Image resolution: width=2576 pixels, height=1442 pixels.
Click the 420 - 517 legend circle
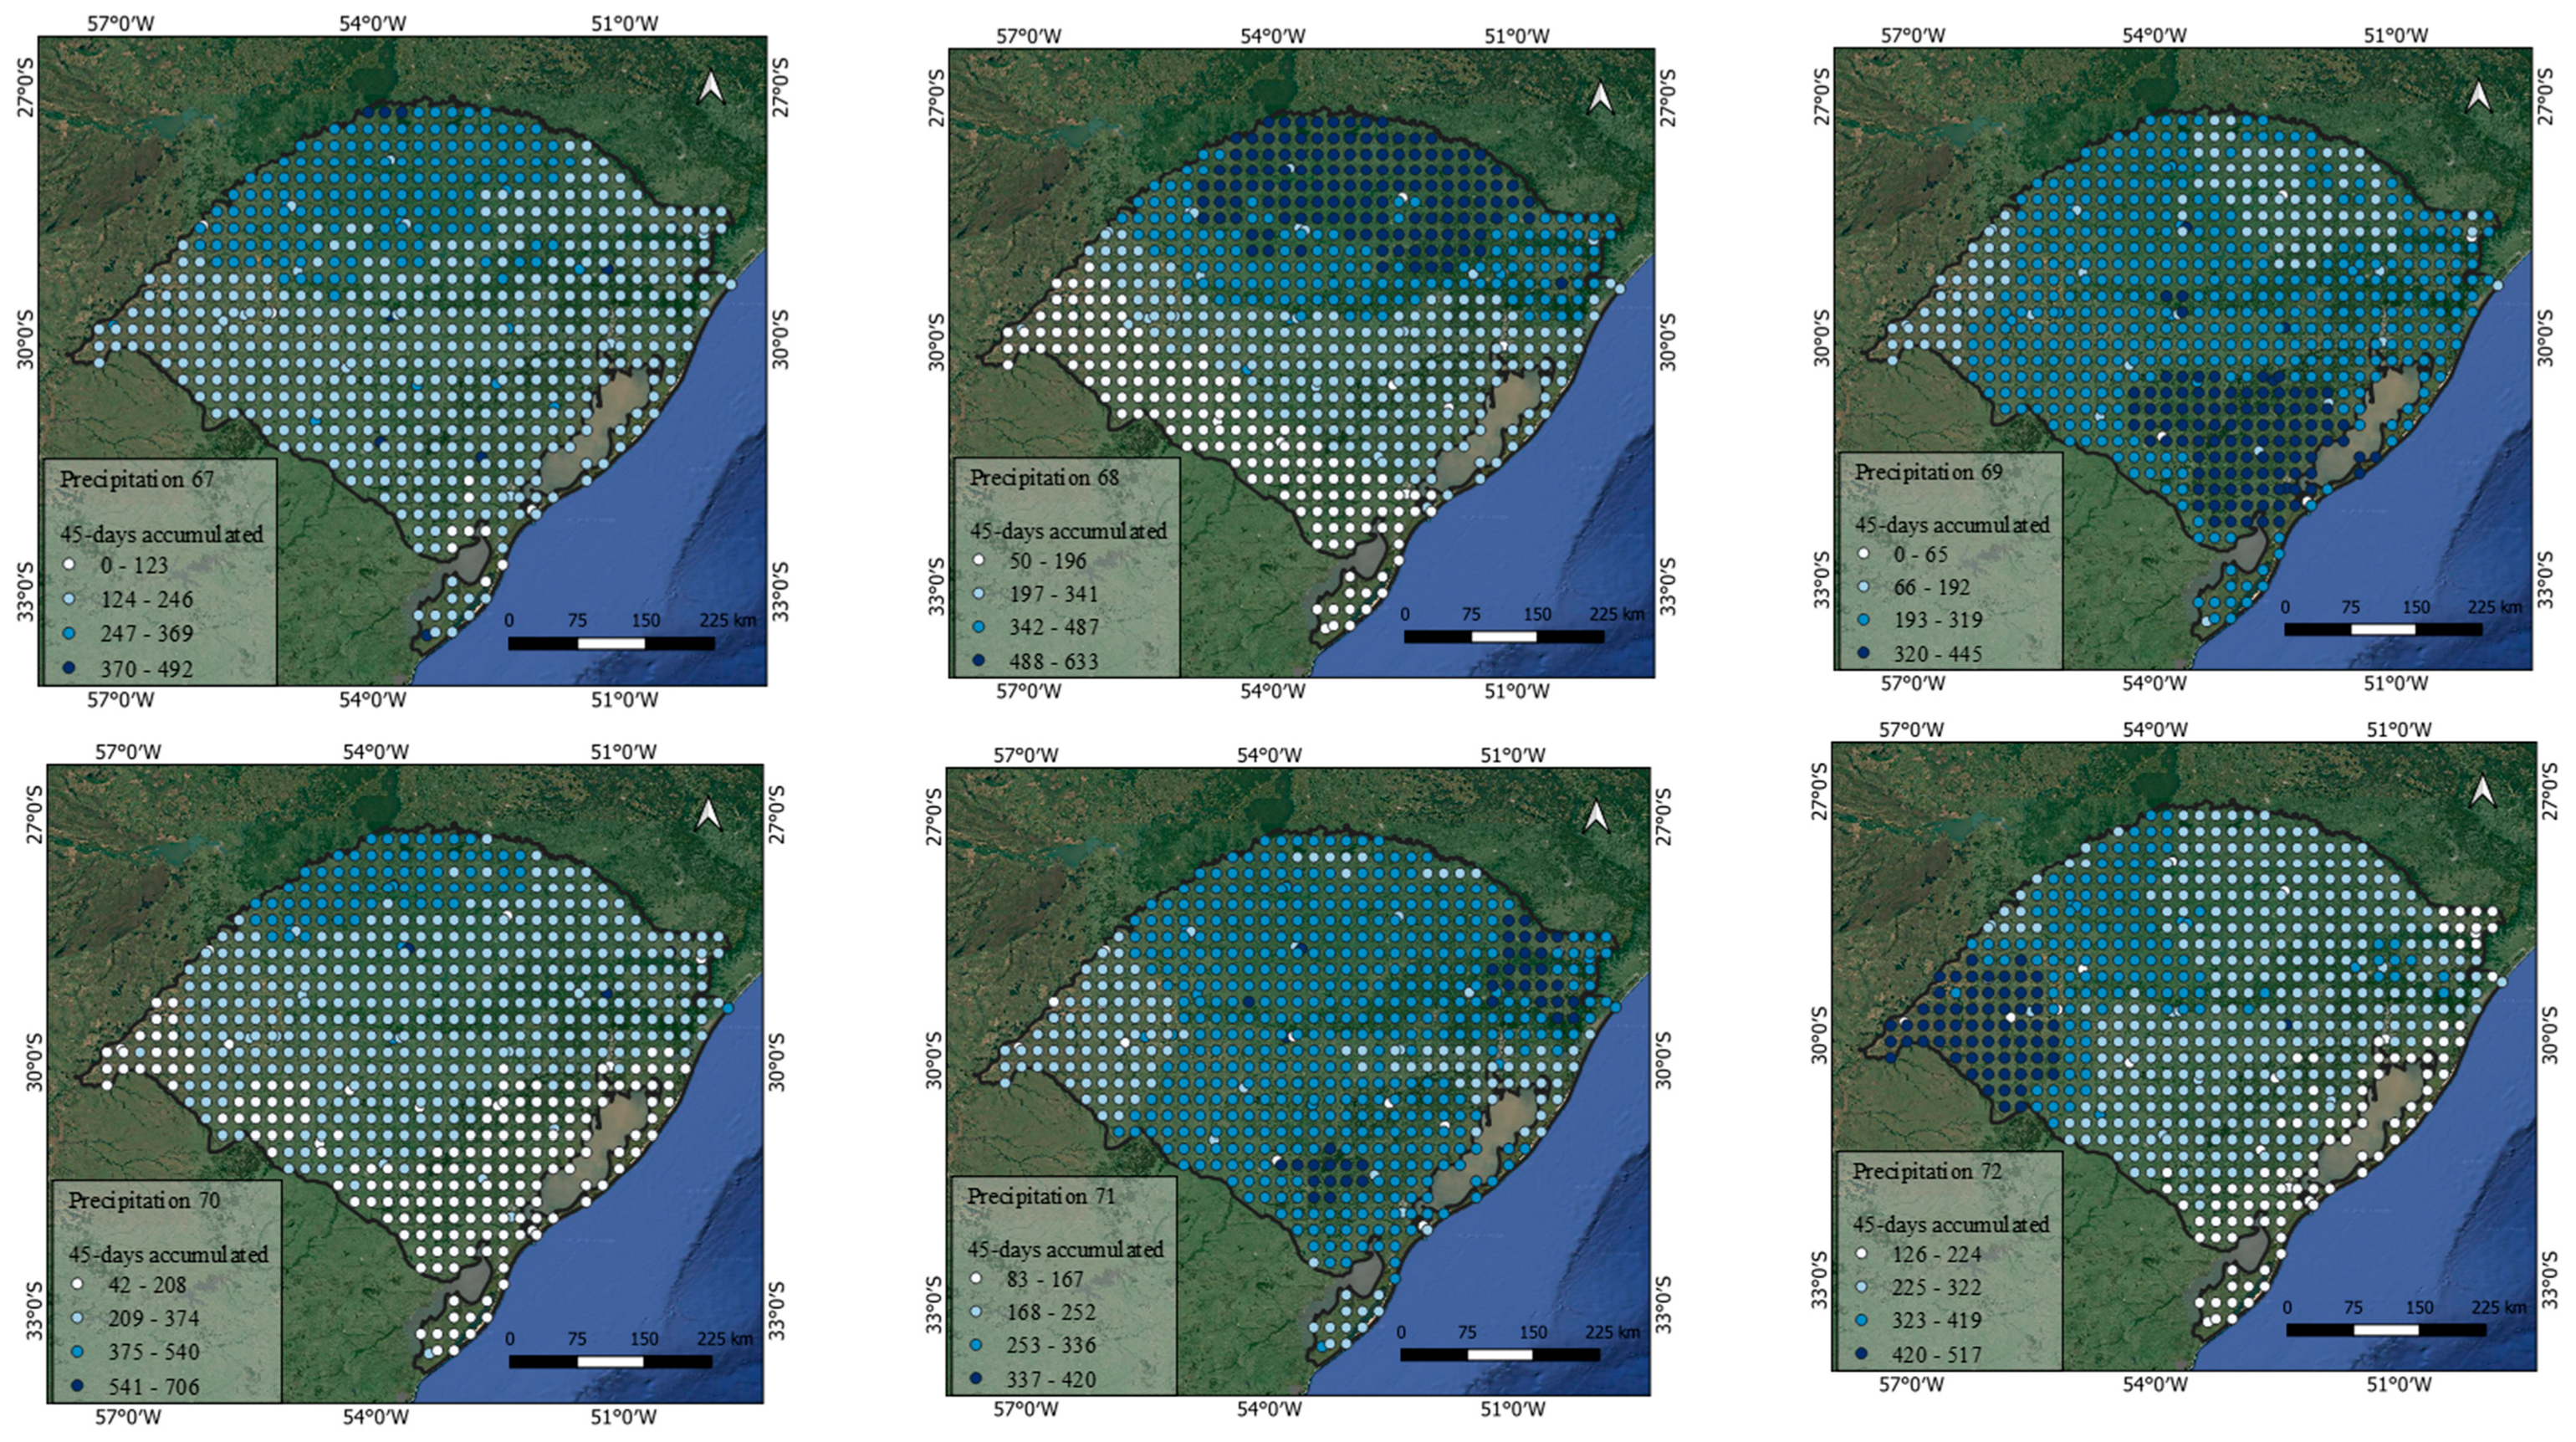coord(1862,1355)
